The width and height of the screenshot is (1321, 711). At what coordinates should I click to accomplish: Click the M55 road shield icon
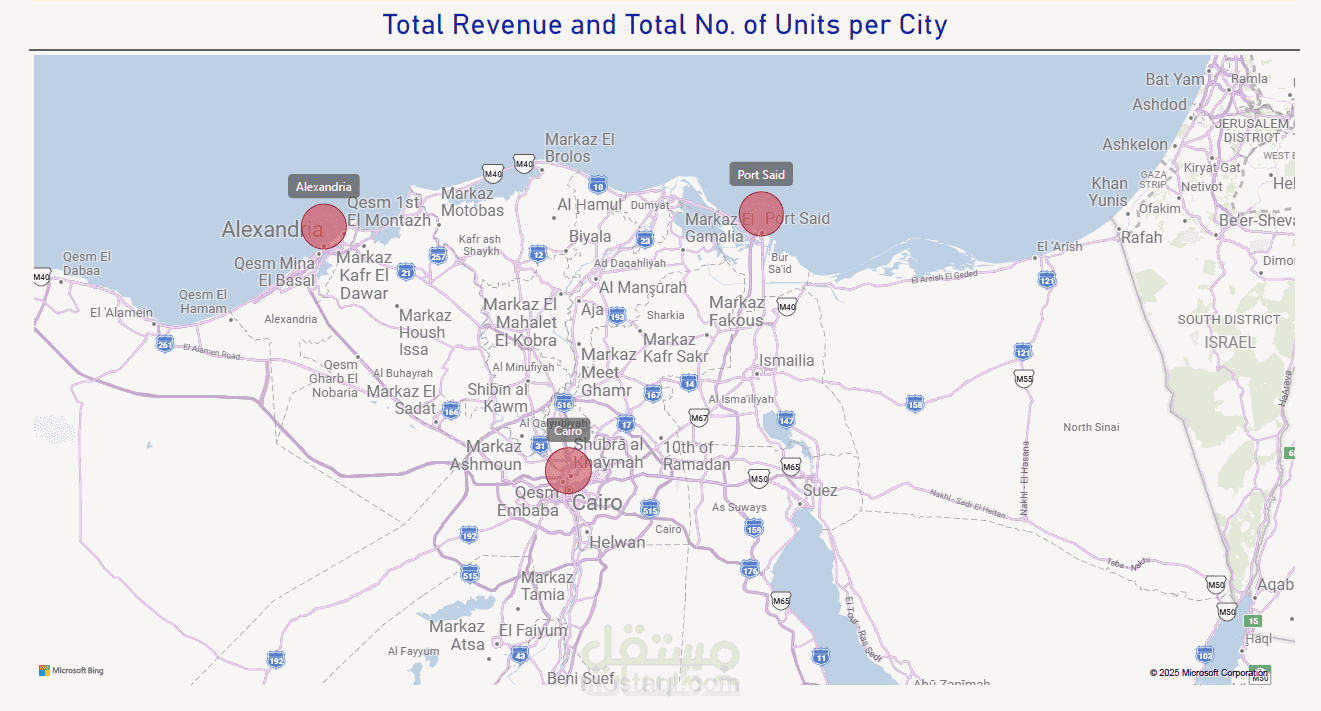coord(1023,379)
